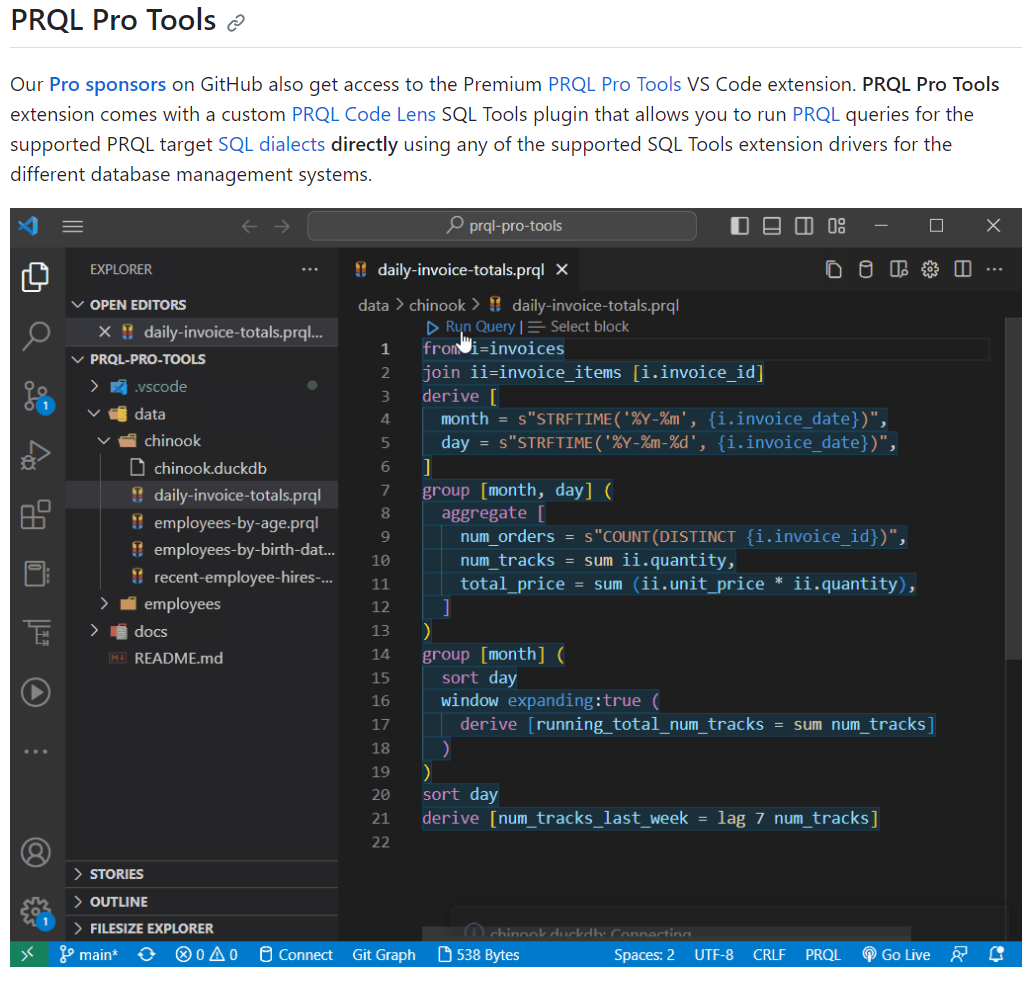Click the editor vertical scrollbar

[x=1013, y=487]
